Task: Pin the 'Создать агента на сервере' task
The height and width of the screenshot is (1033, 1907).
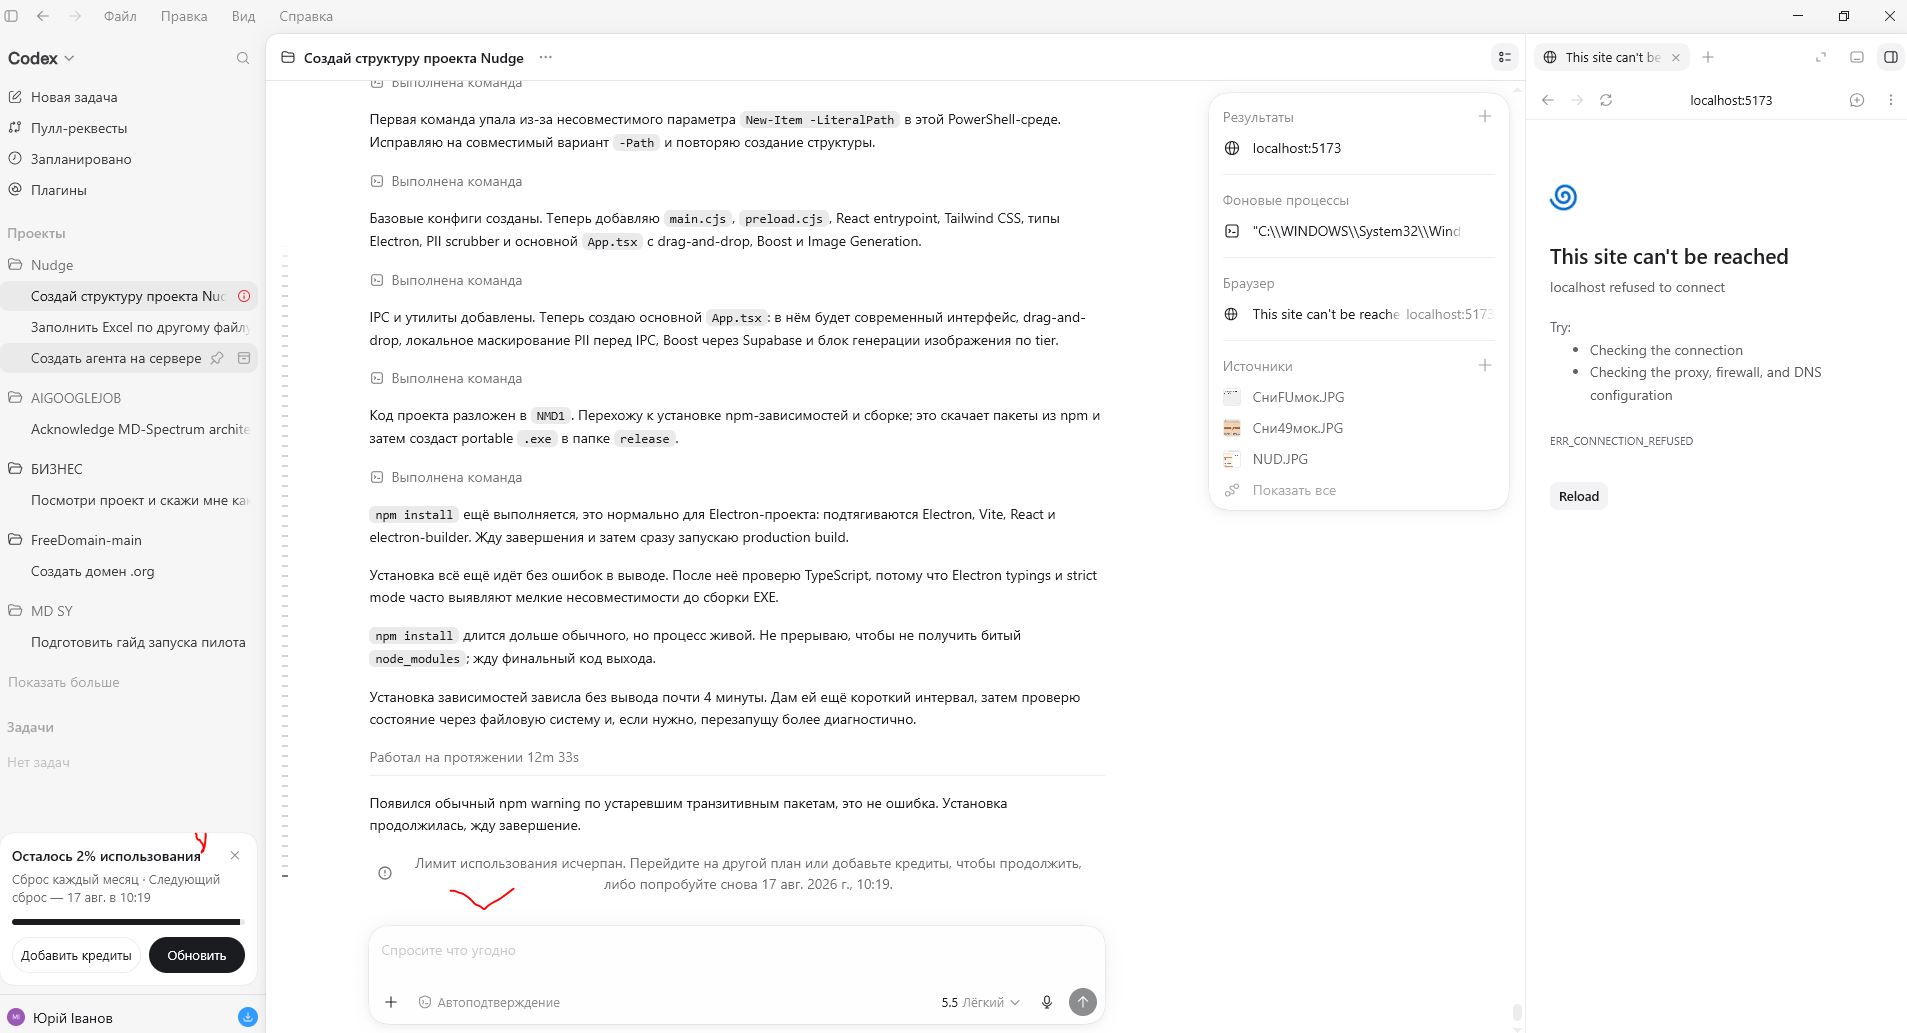Action: pyautogui.click(x=217, y=358)
